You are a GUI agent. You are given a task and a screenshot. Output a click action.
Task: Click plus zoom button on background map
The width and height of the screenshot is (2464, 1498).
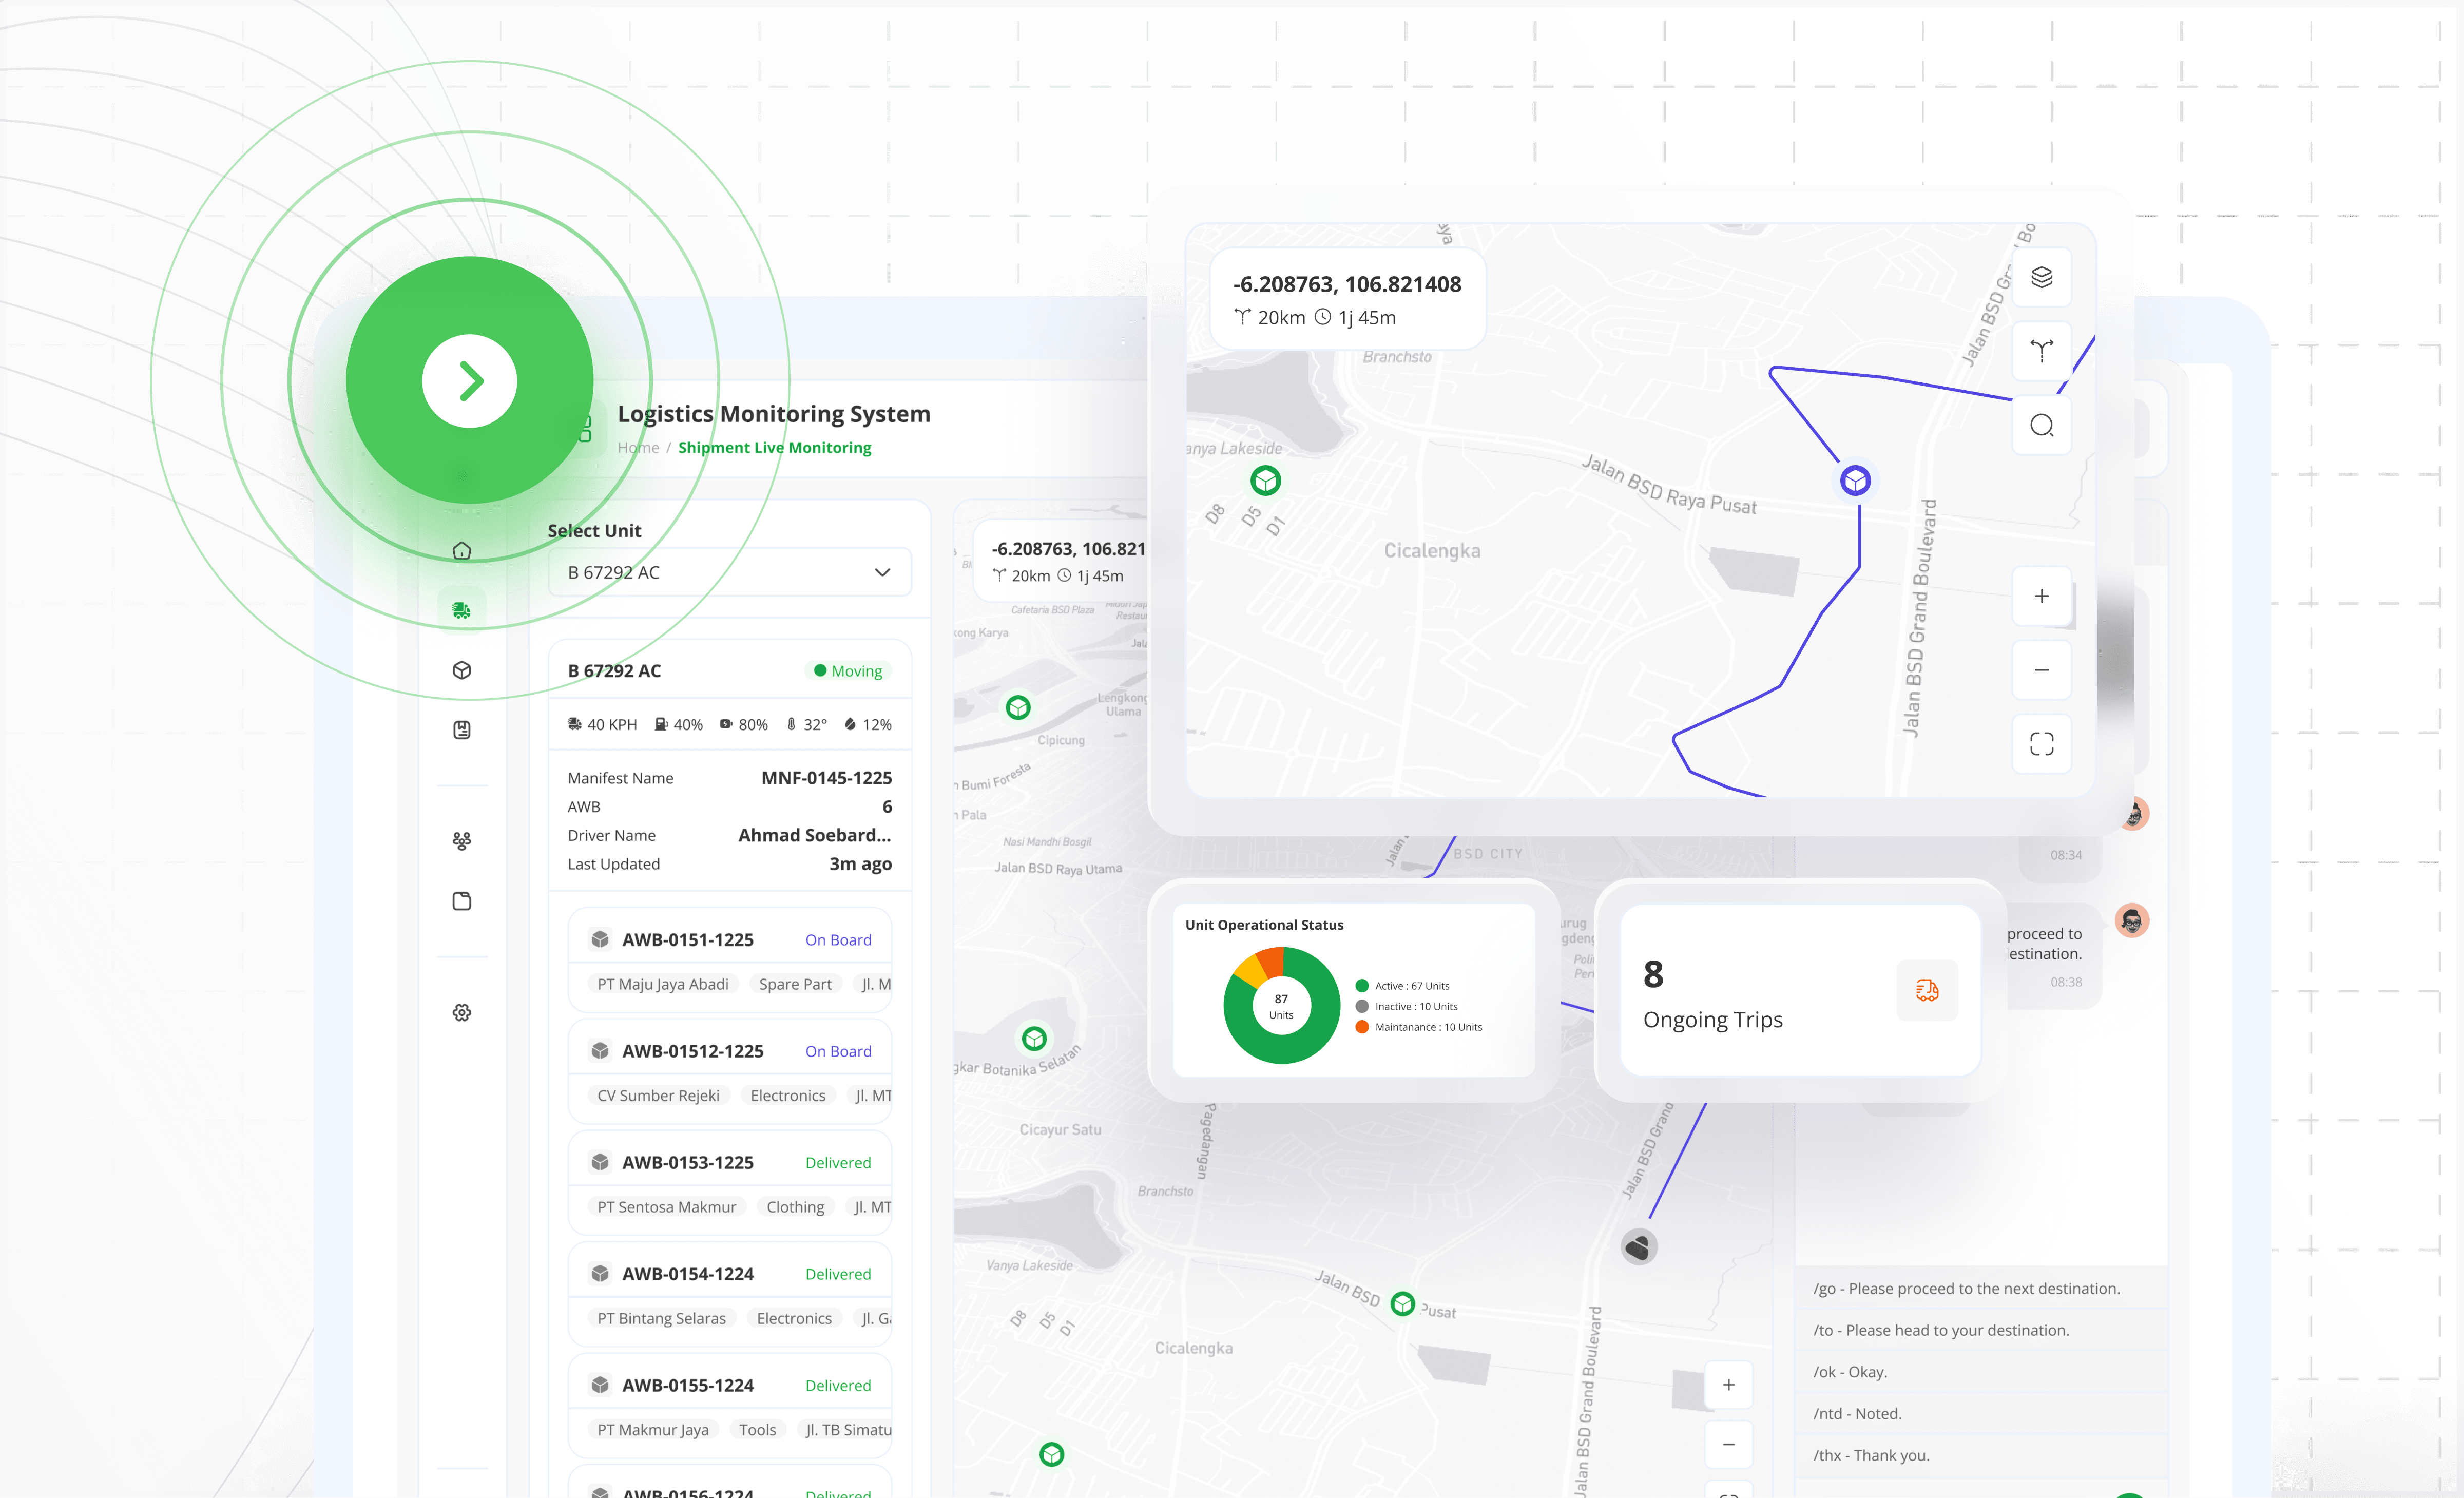pyautogui.click(x=1728, y=1385)
